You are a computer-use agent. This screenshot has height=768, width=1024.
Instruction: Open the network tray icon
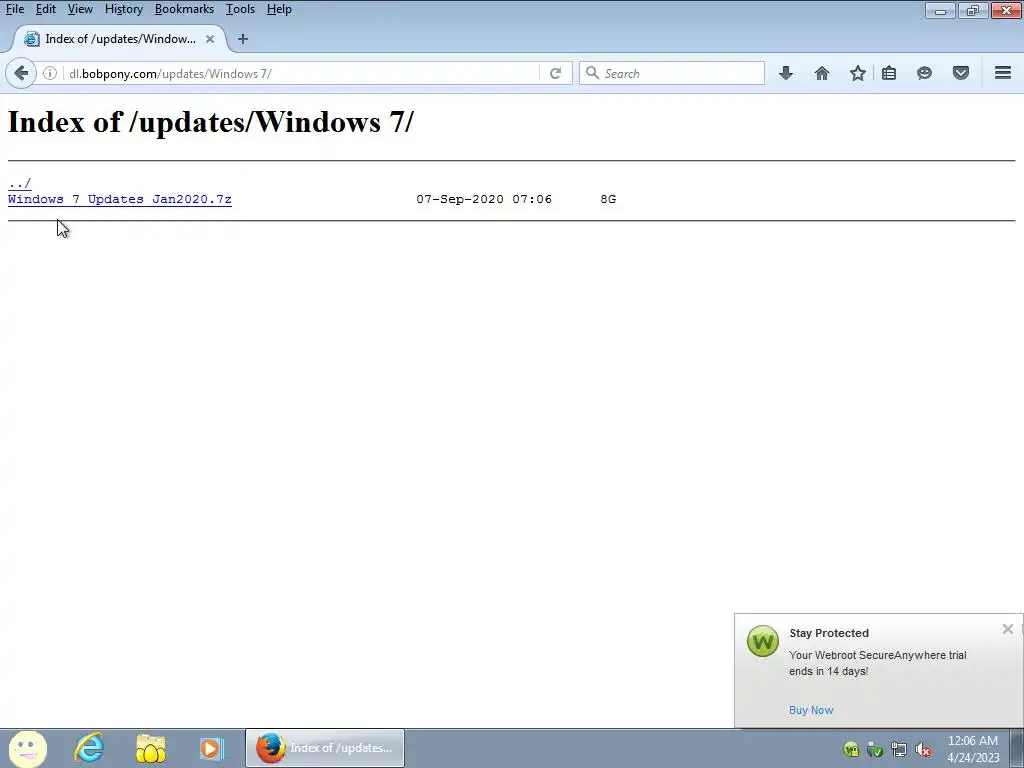point(899,750)
